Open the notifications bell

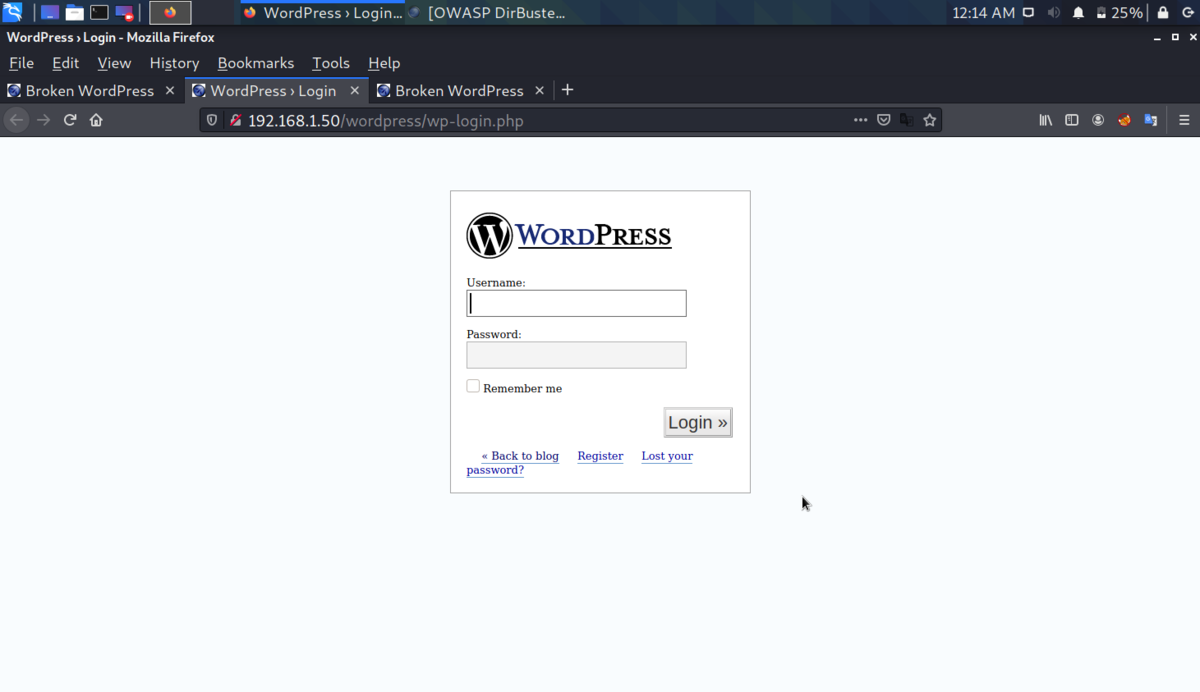1079,13
